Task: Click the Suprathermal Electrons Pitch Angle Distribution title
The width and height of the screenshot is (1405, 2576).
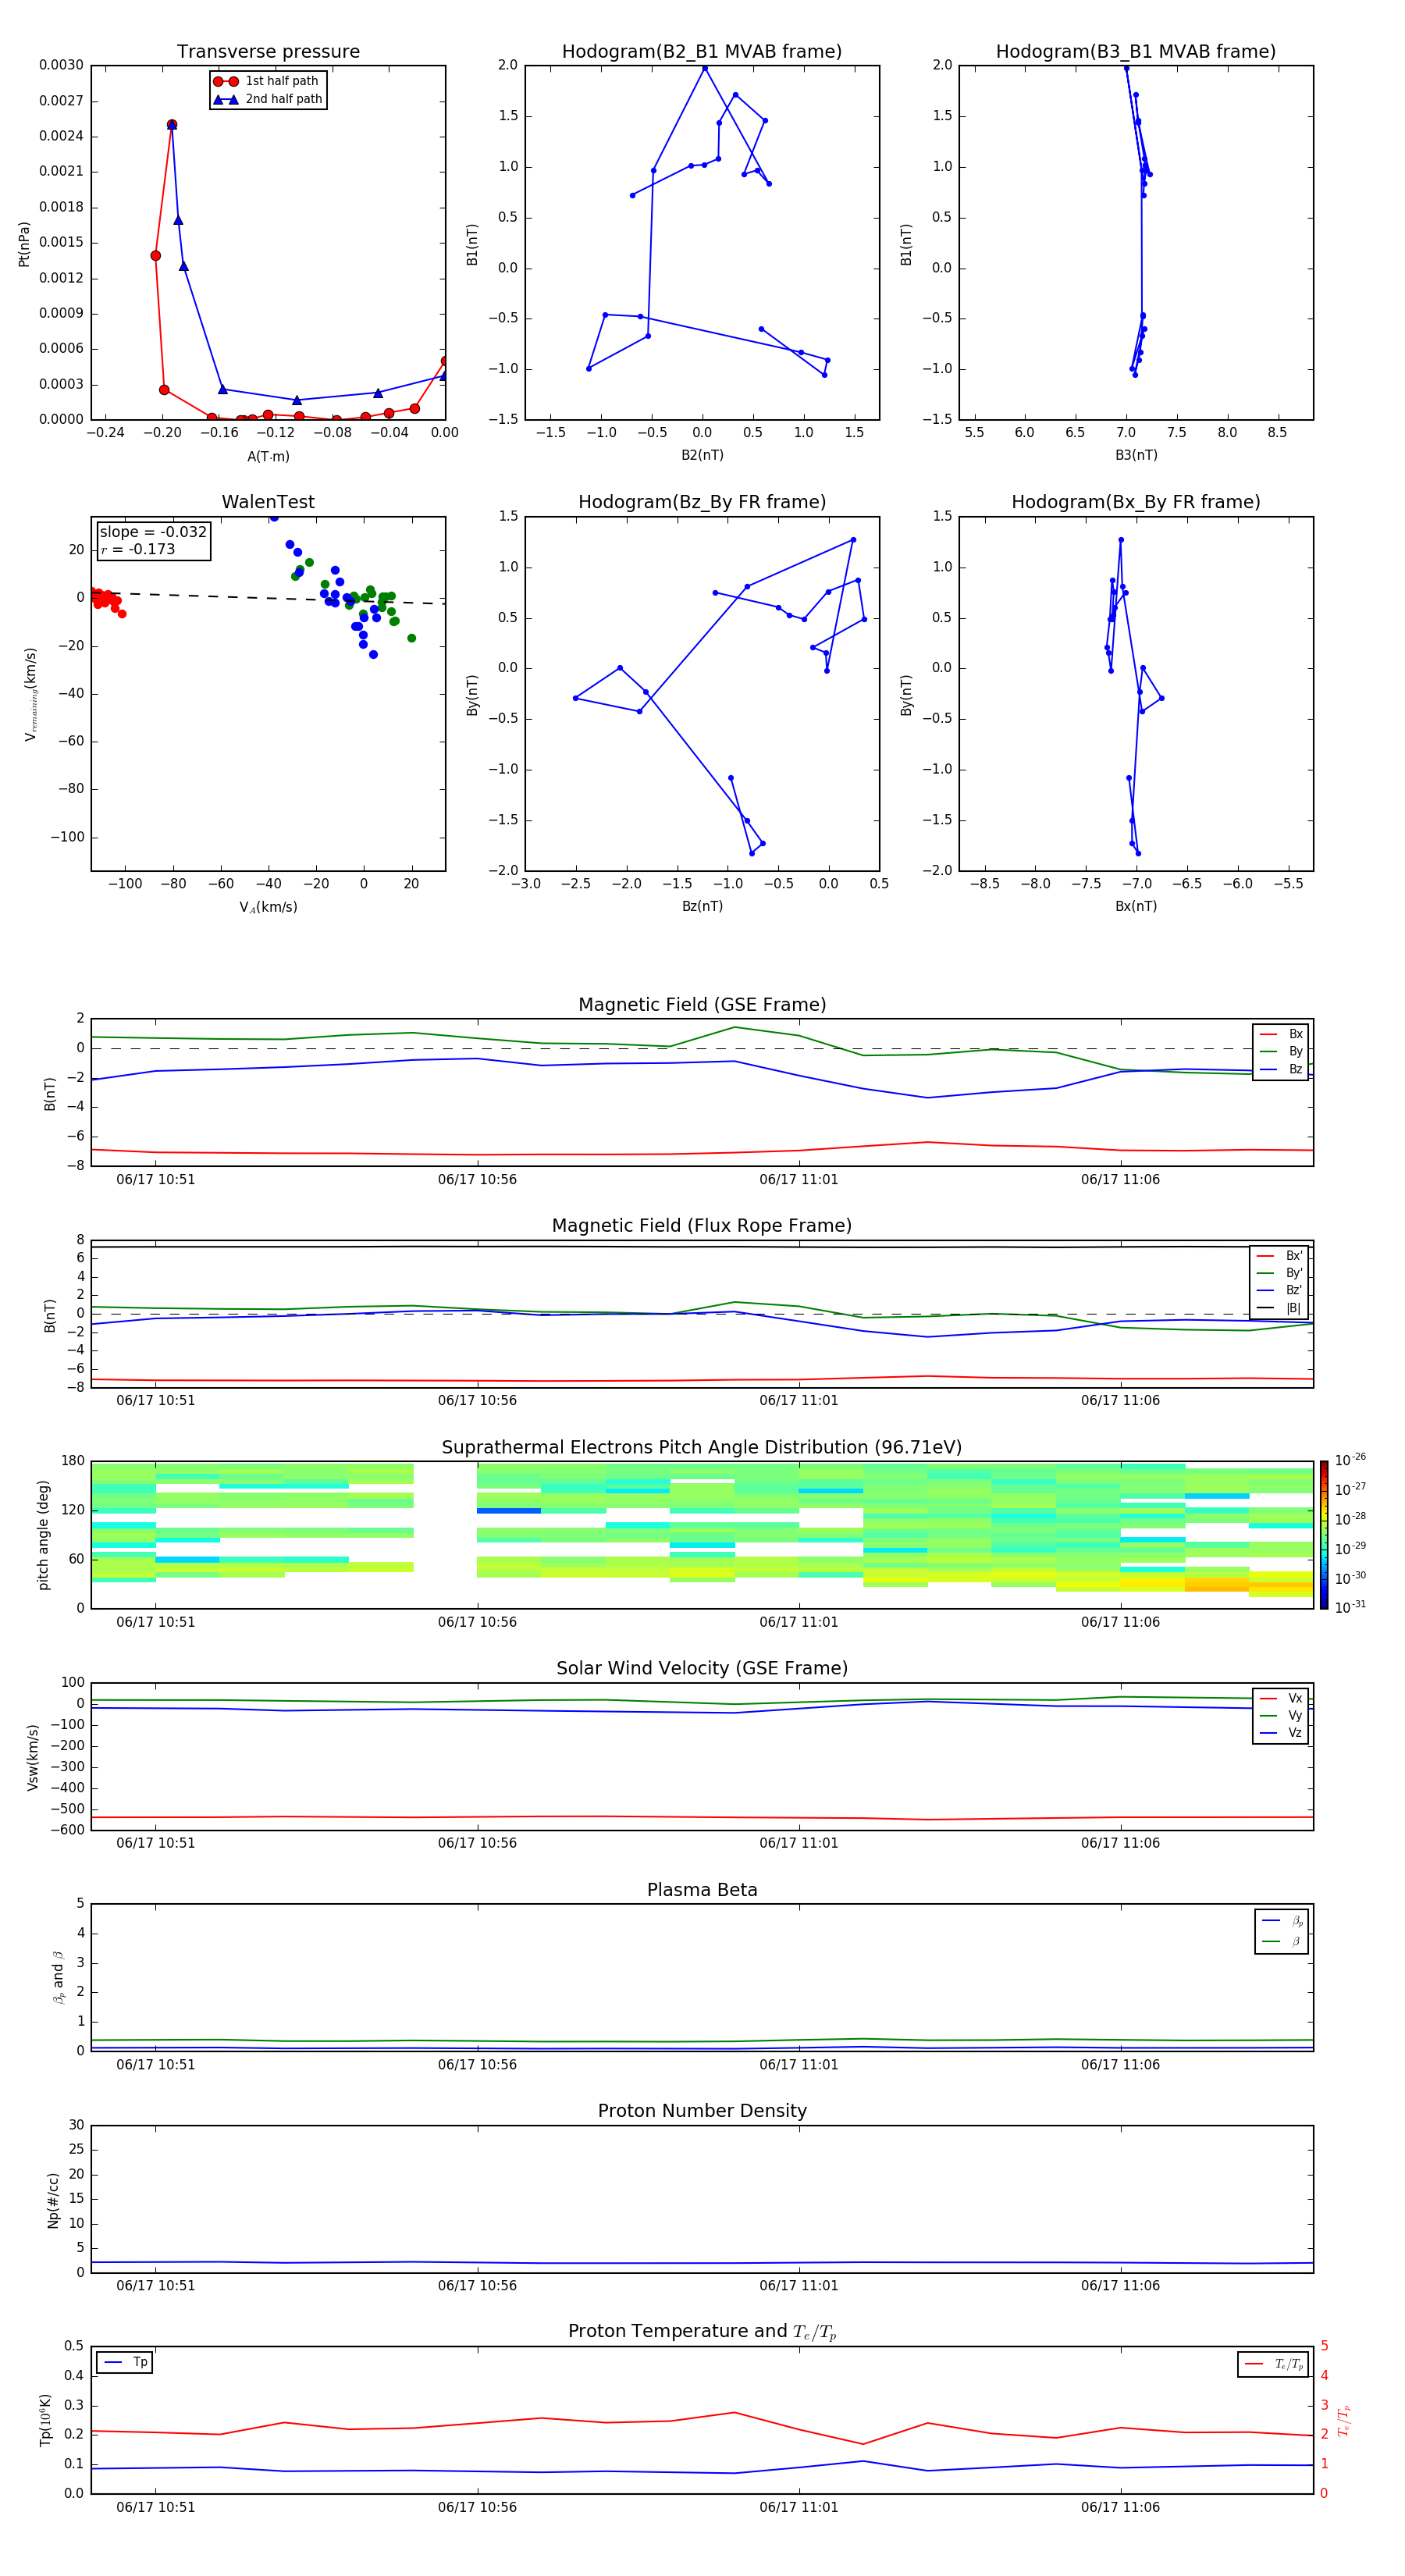Action: pyautogui.click(x=702, y=1448)
